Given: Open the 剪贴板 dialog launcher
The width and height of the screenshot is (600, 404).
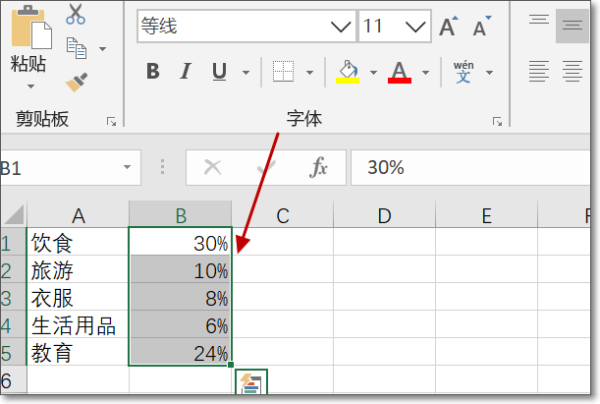Looking at the screenshot, I should click(x=111, y=122).
